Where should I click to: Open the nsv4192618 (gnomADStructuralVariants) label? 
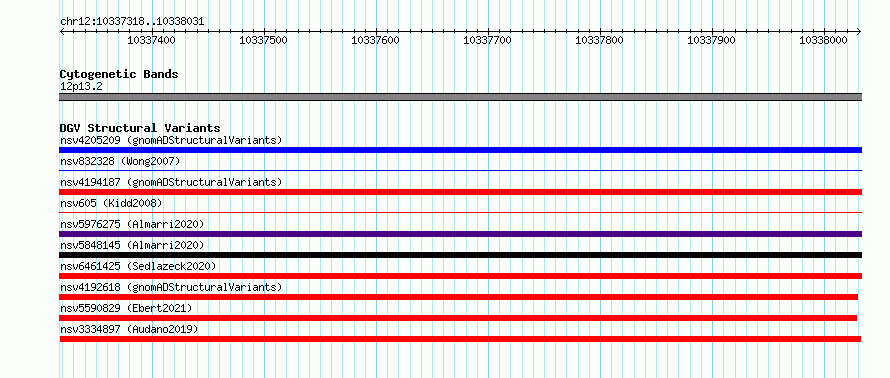click(171, 287)
